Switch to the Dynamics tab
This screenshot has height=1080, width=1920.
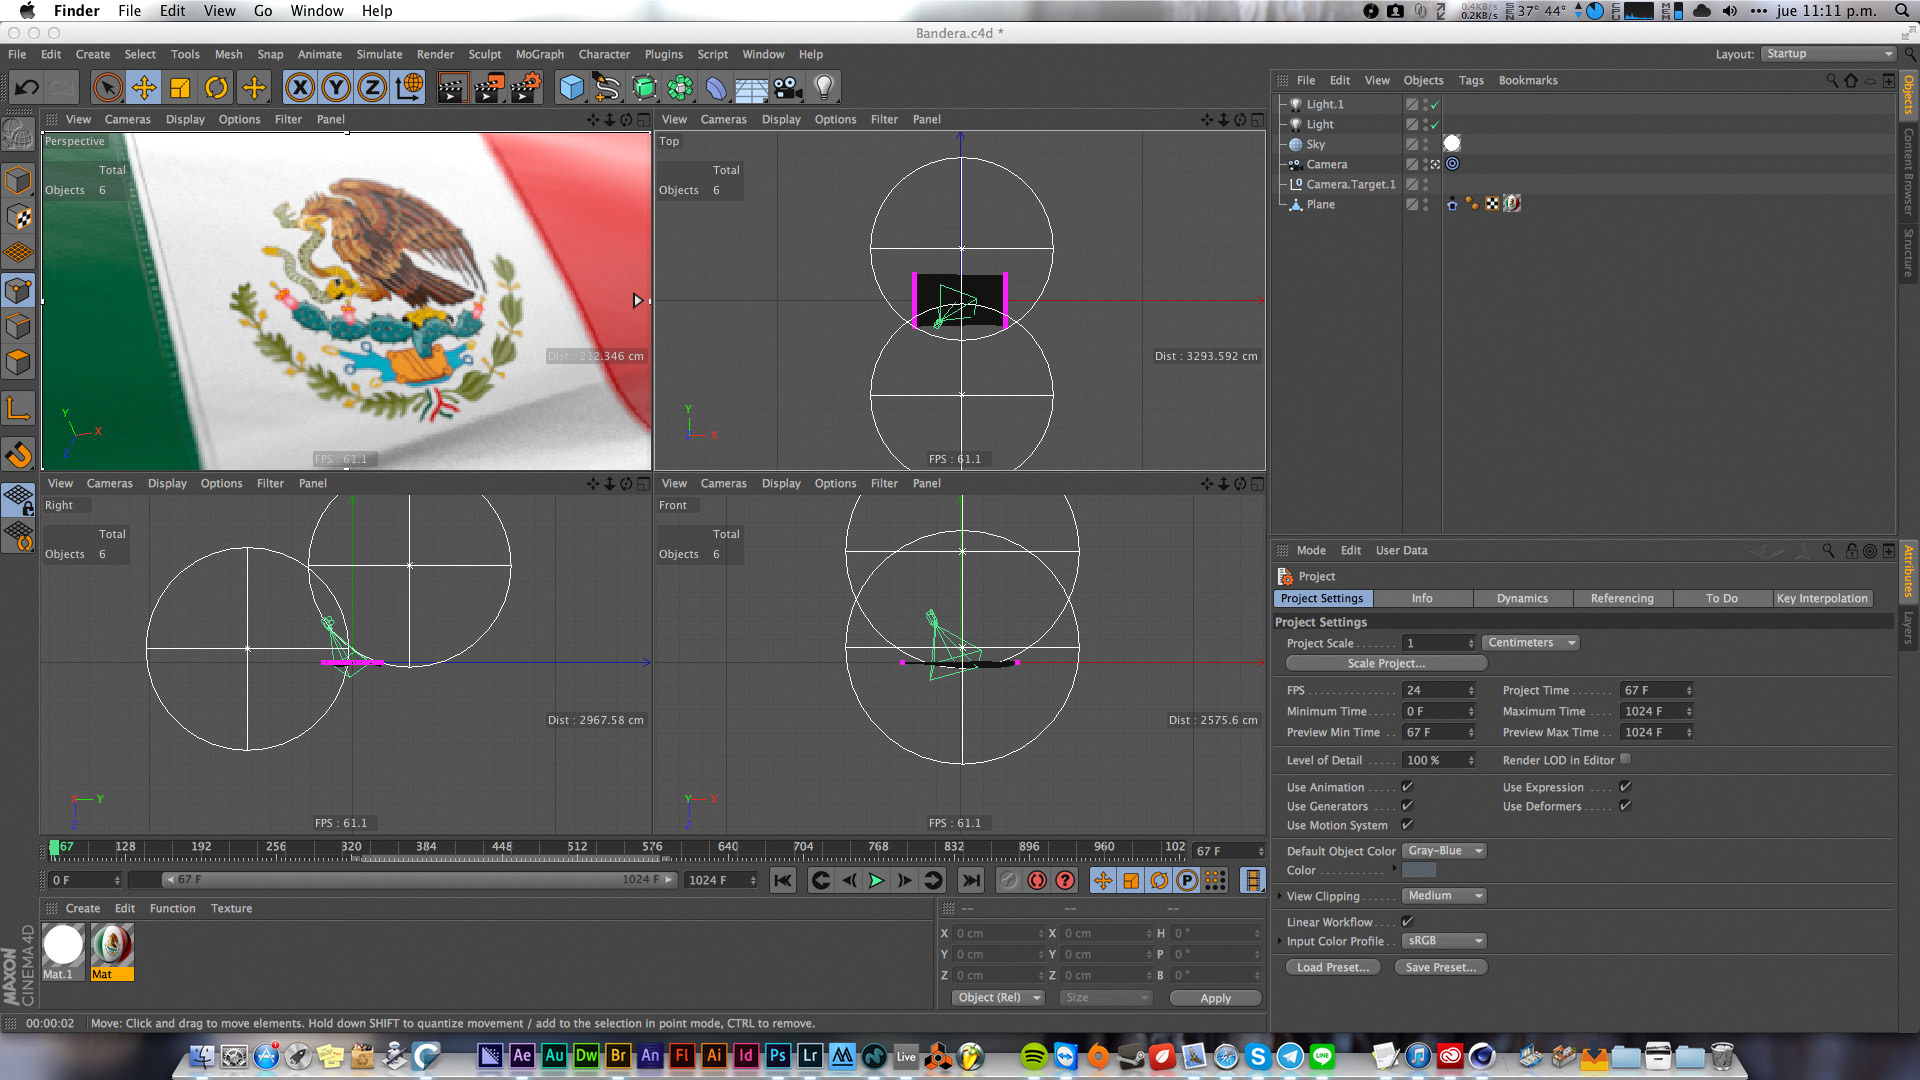(x=1522, y=599)
